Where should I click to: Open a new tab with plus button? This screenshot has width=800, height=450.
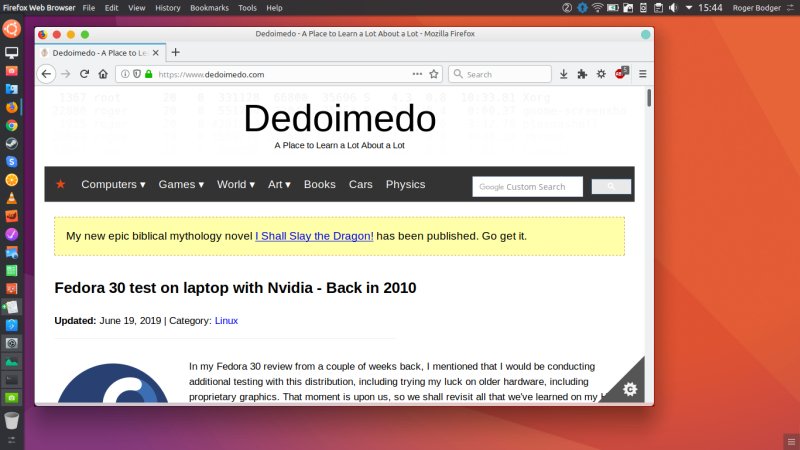coord(176,52)
